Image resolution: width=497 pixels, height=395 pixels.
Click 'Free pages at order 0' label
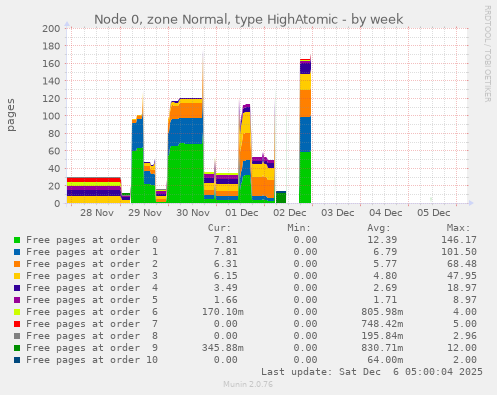tap(92, 240)
